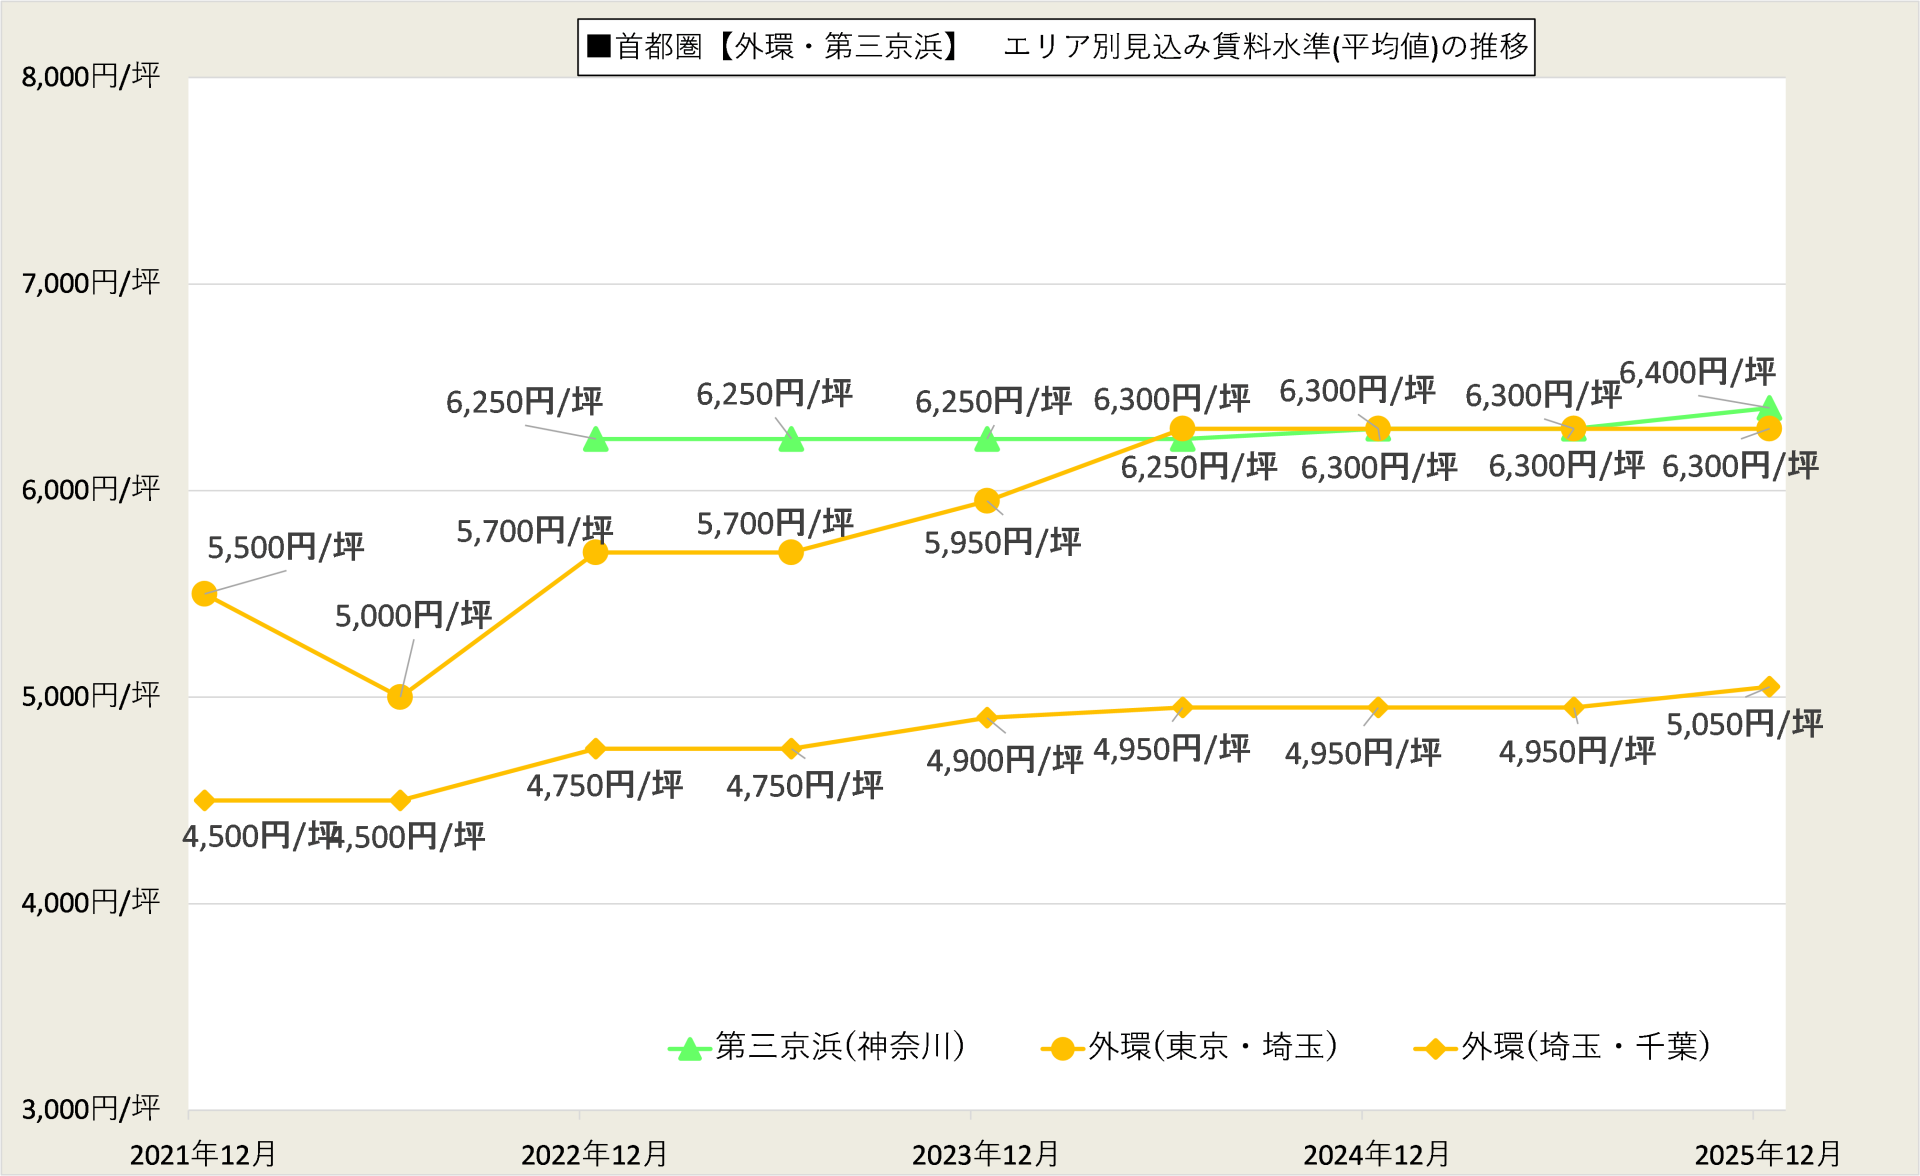
Task: Select the 第三京浜(神奈川) legend label
Action: click(840, 1046)
